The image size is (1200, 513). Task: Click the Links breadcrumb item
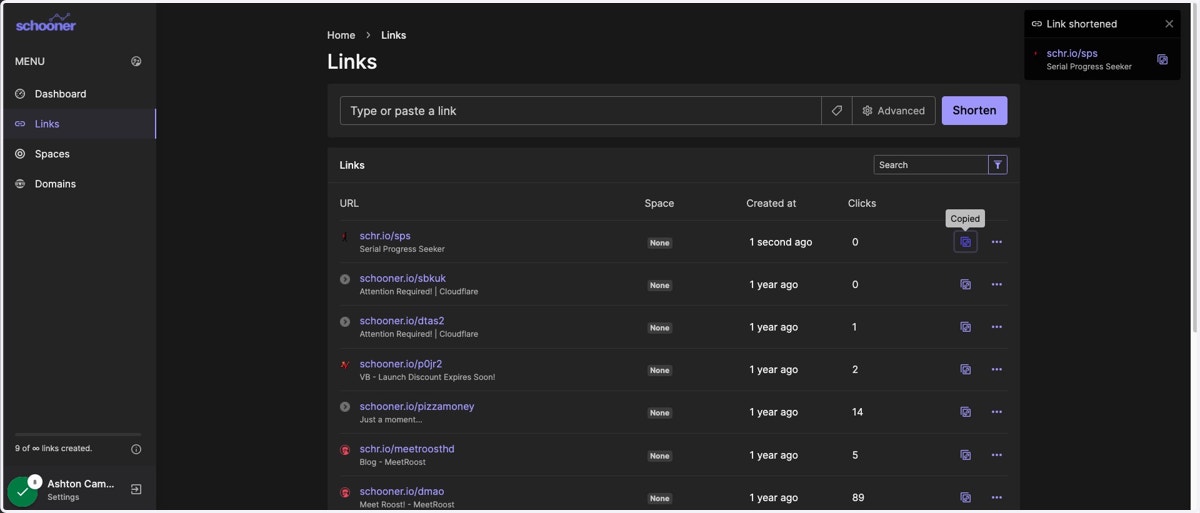pos(393,35)
